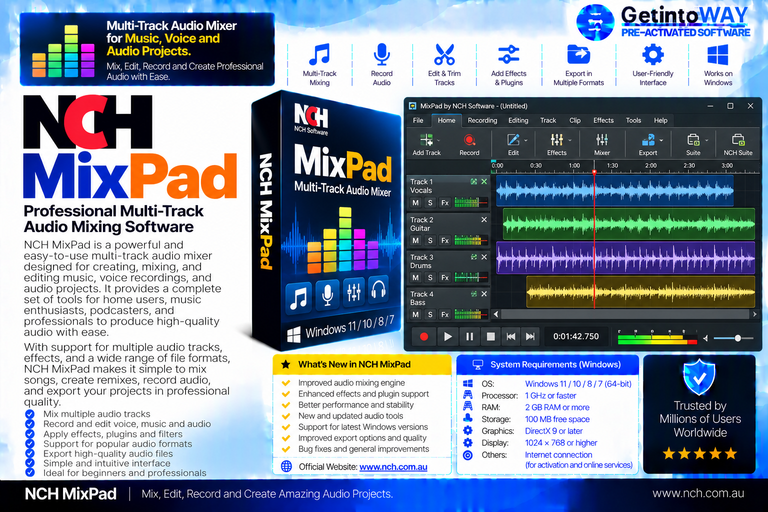The height and width of the screenshot is (512, 768).
Task: Remove Track 3 Drums with its X
Action: [x=484, y=257]
